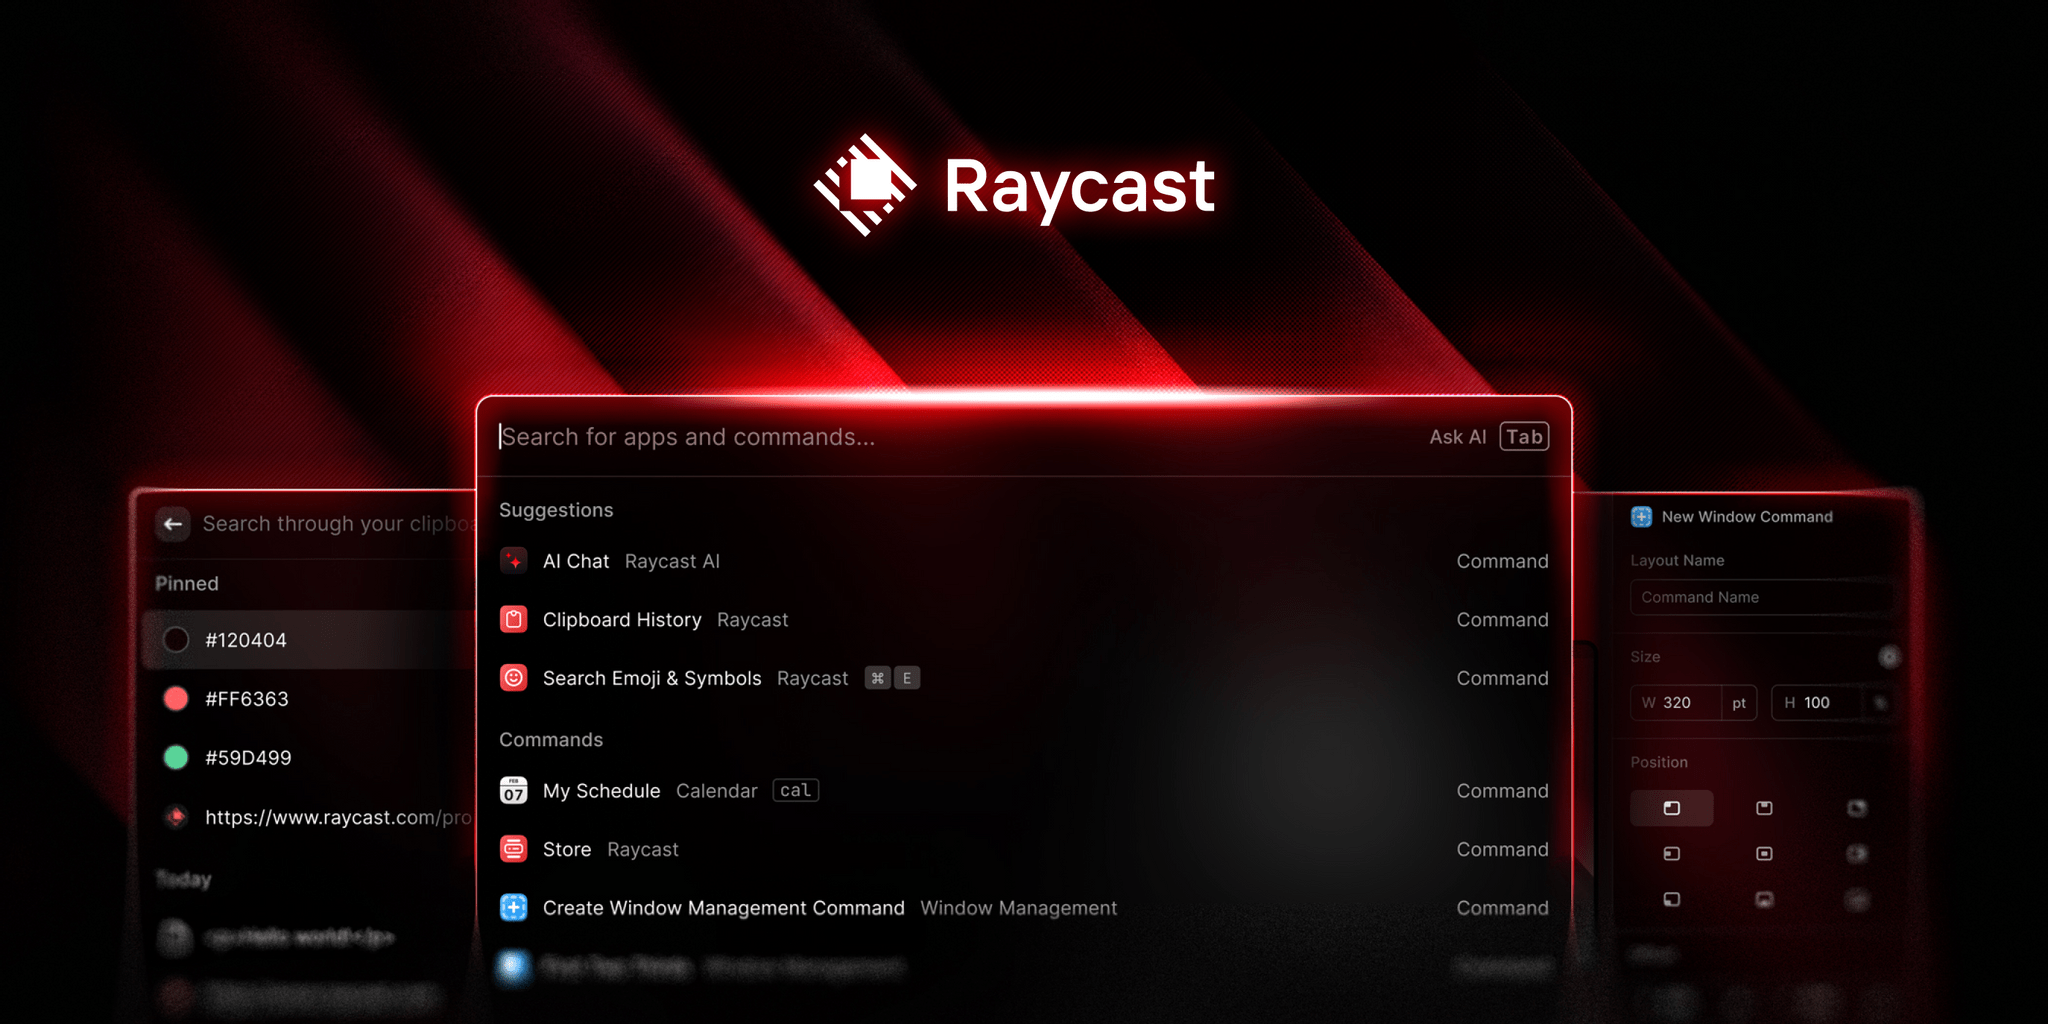Select middle-left window position icon
This screenshot has width=2048, height=1024.
pyautogui.click(x=1672, y=854)
